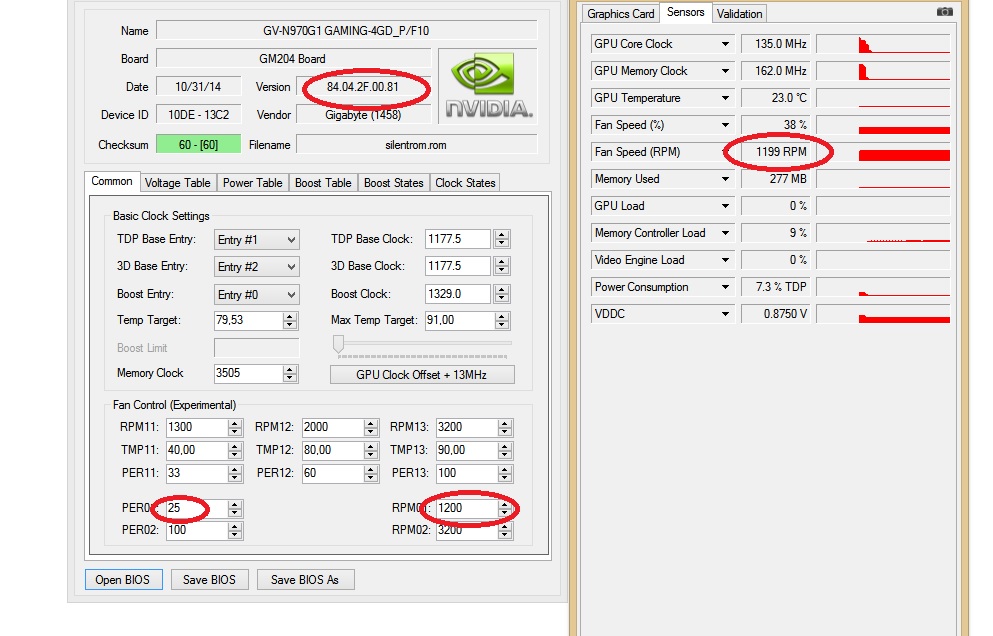Click the GPU Core Clock history graph
Viewport: 993px width, 636px height.
tap(883, 44)
